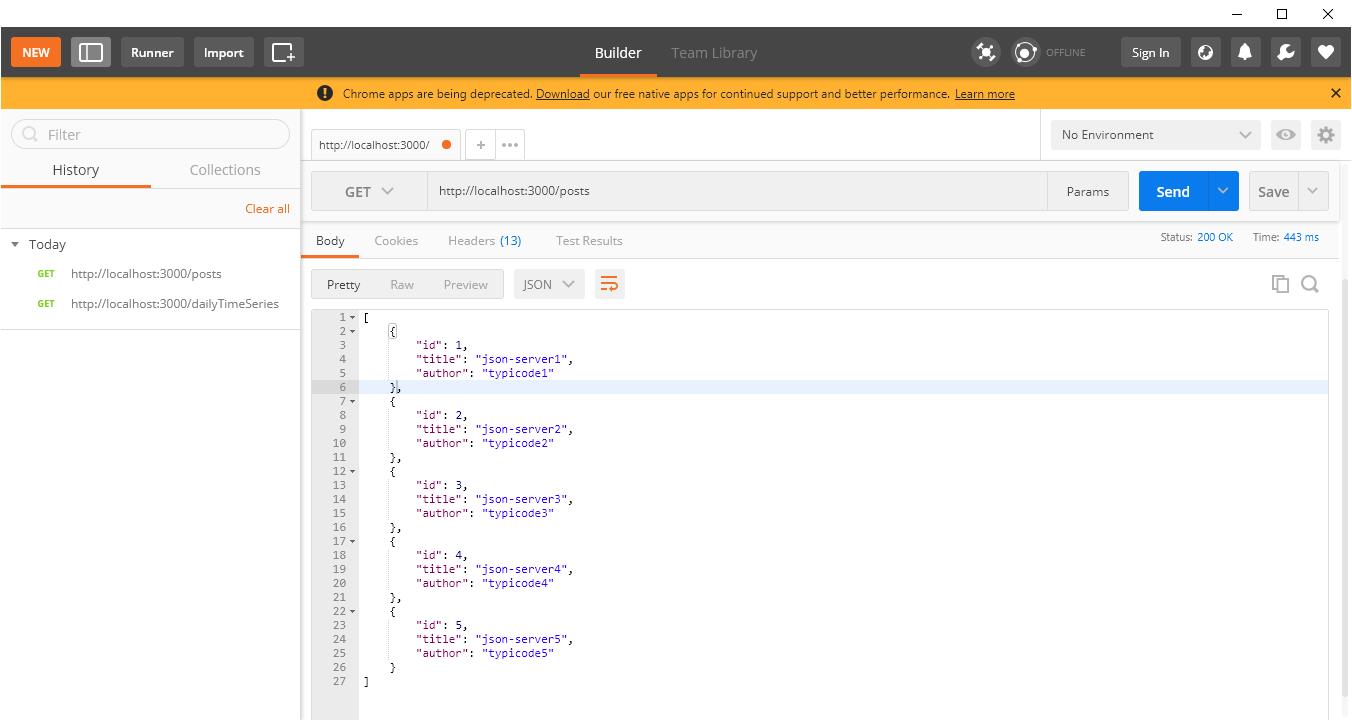The height and width of the screenshot is (721, 1352).
Task: Expand the Save button dropdown arrow
Action: 1313,191
